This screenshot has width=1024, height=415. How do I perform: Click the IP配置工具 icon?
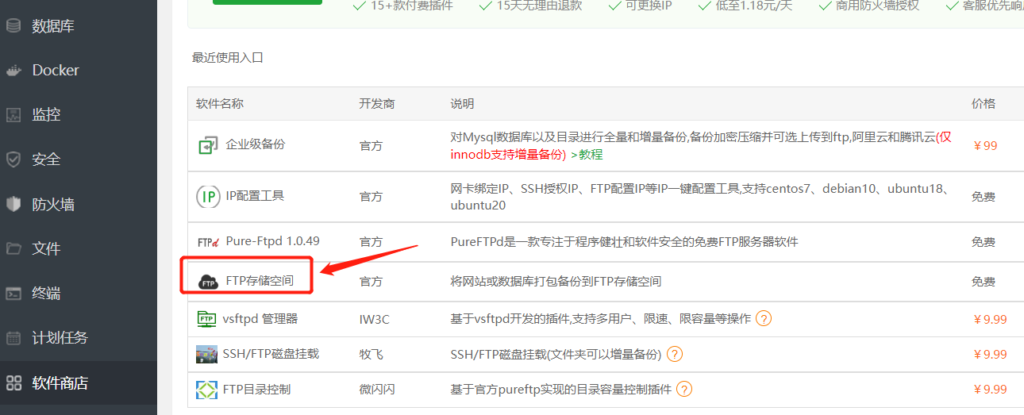tap(208, 196)
